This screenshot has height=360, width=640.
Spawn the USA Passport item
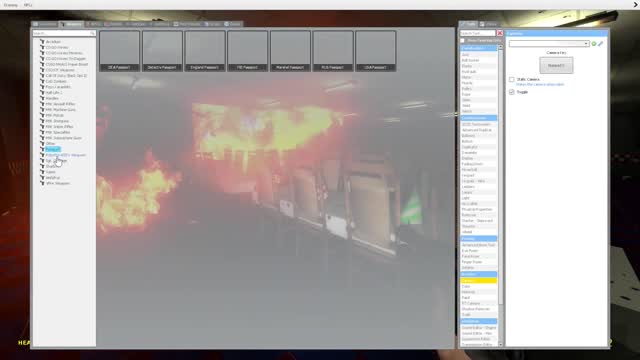click(x=376, y=51)
